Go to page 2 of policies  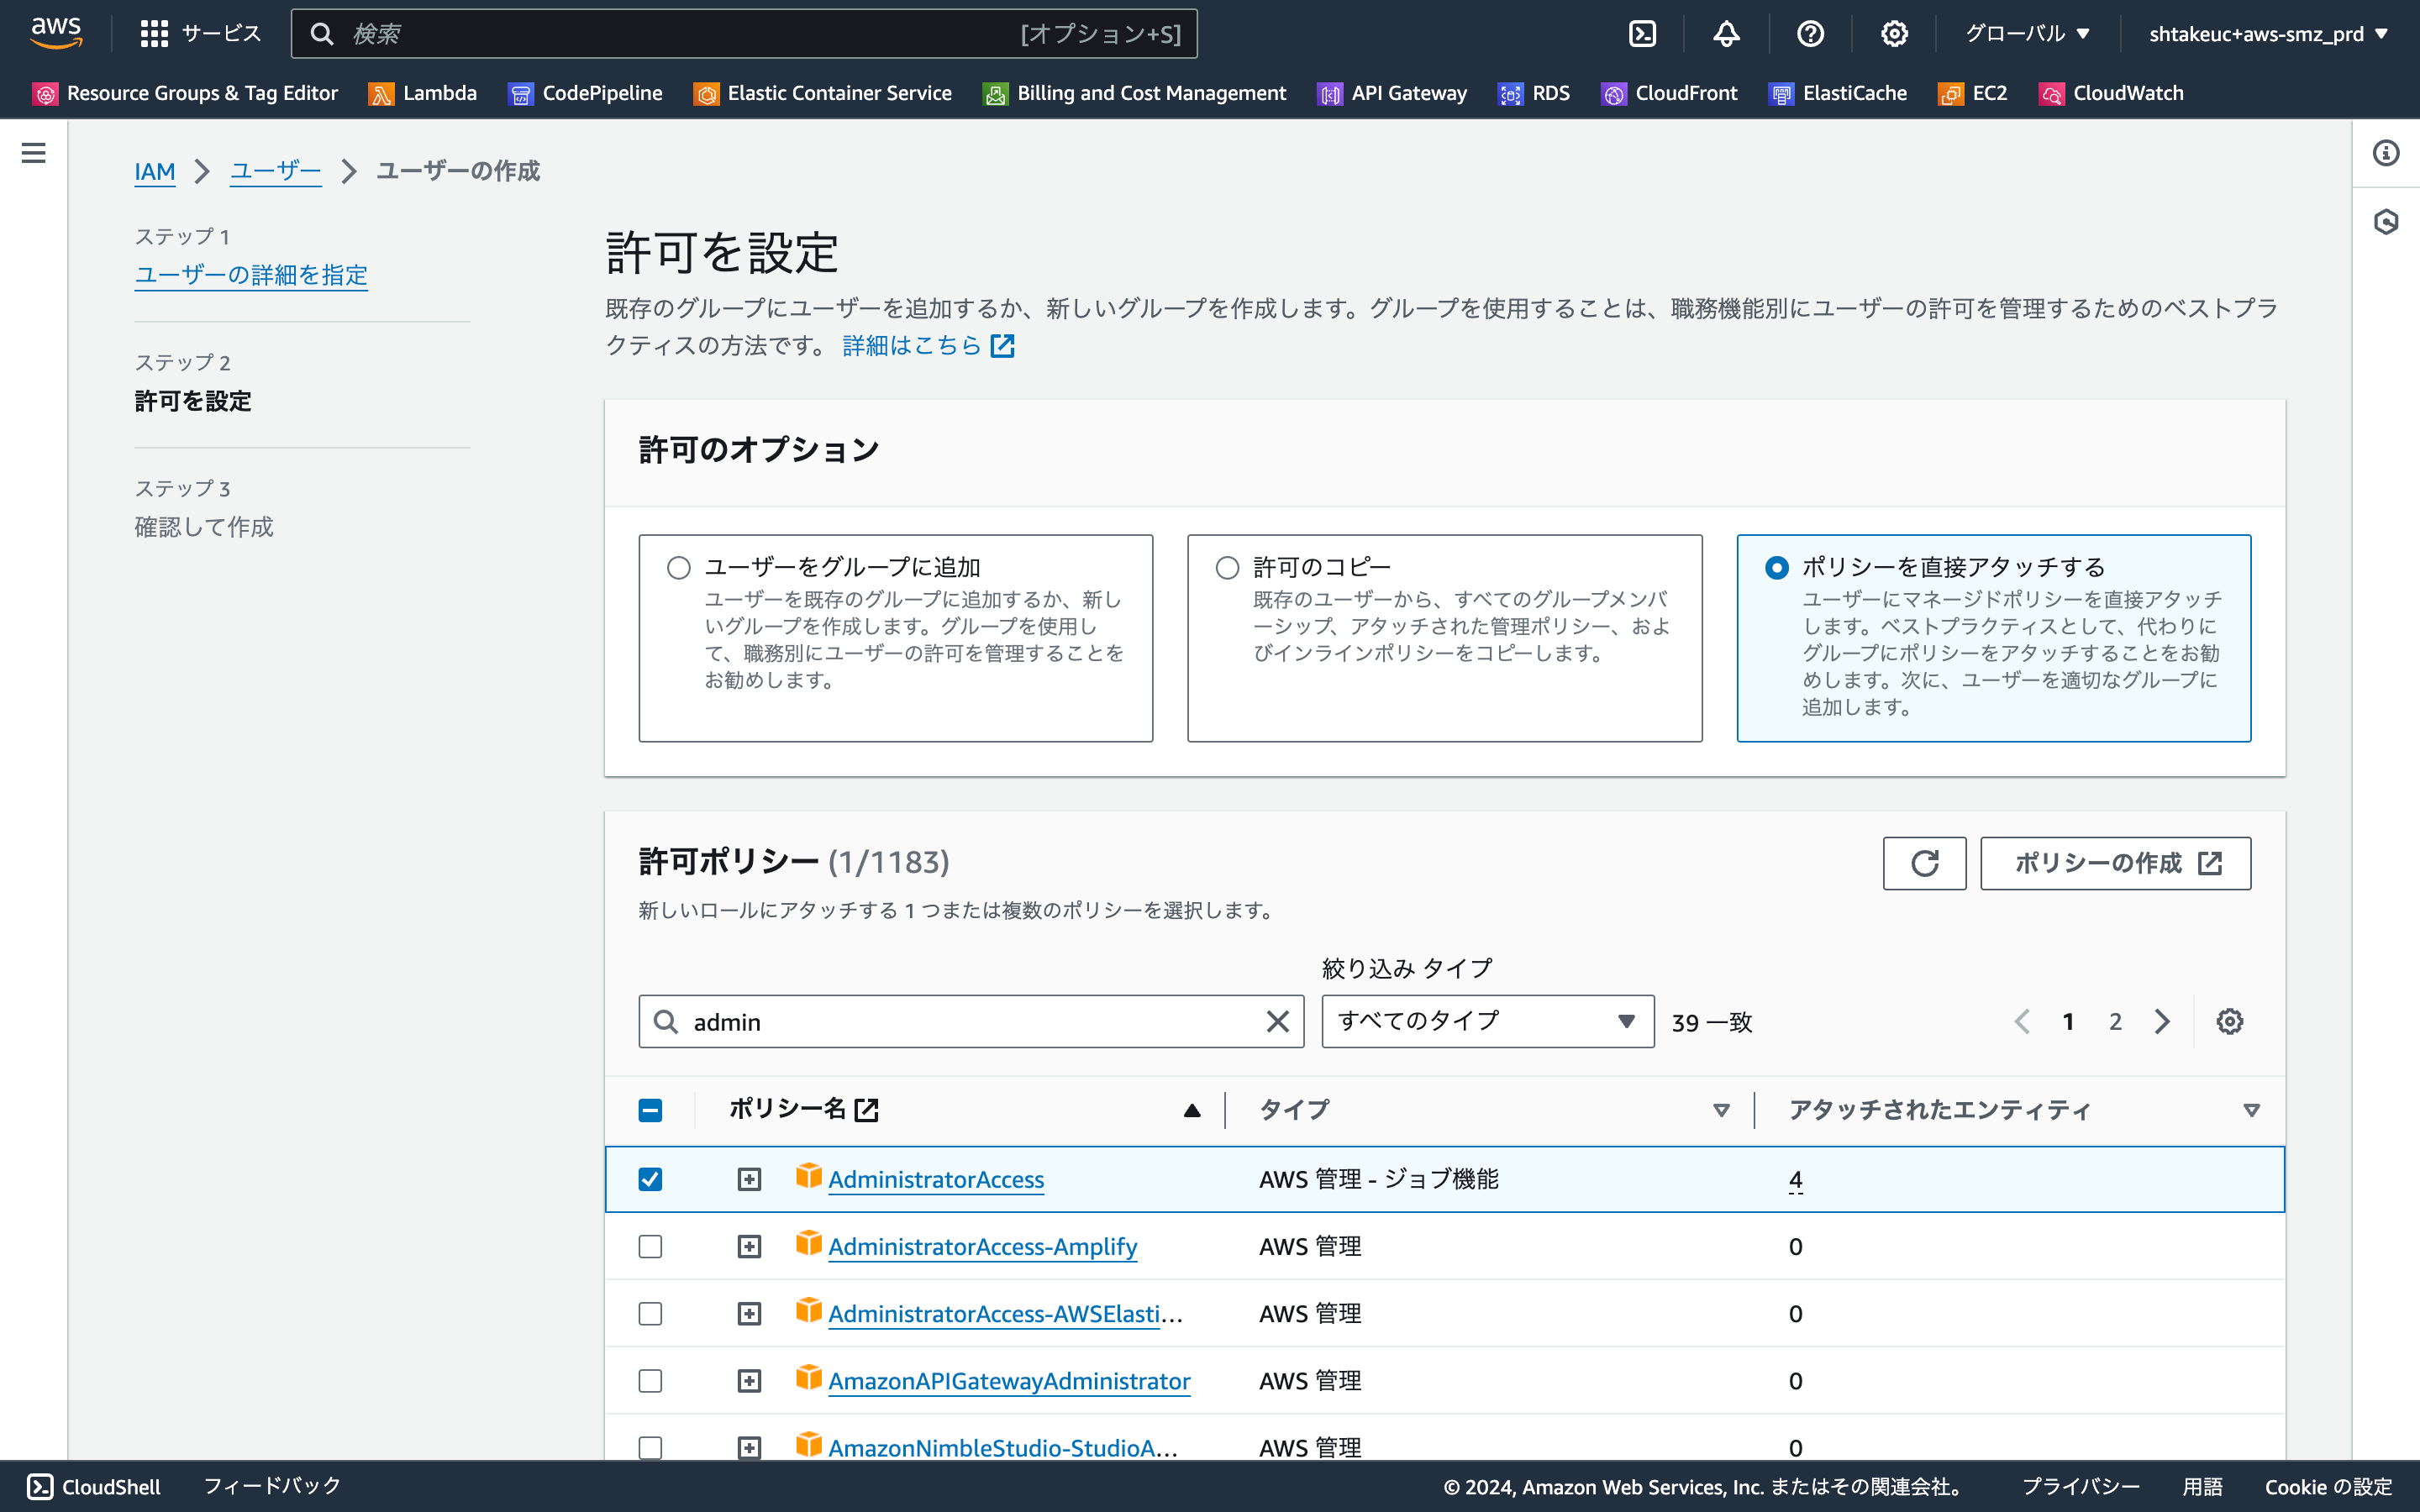coord(2115,1021)
